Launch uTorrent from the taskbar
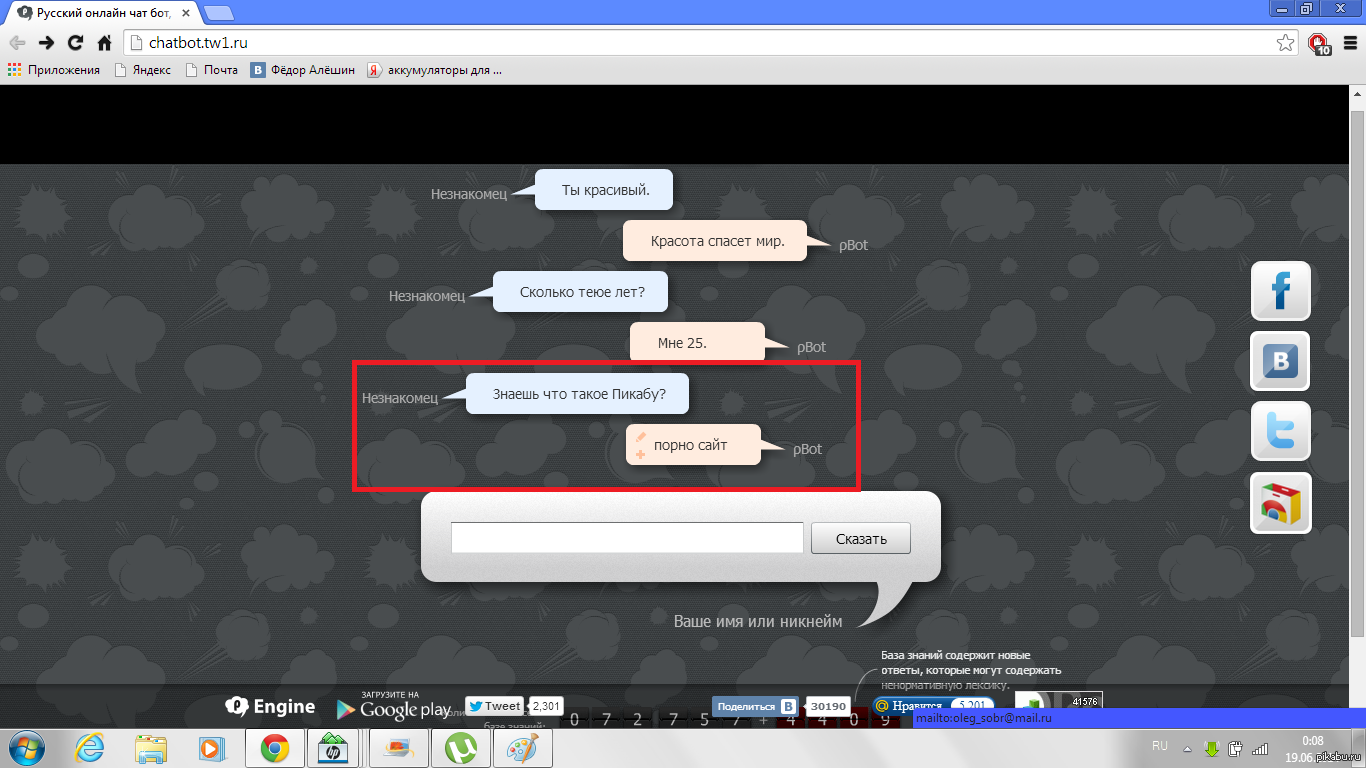The width and height of the screenshot is (1366, 768). coord(460,748)
